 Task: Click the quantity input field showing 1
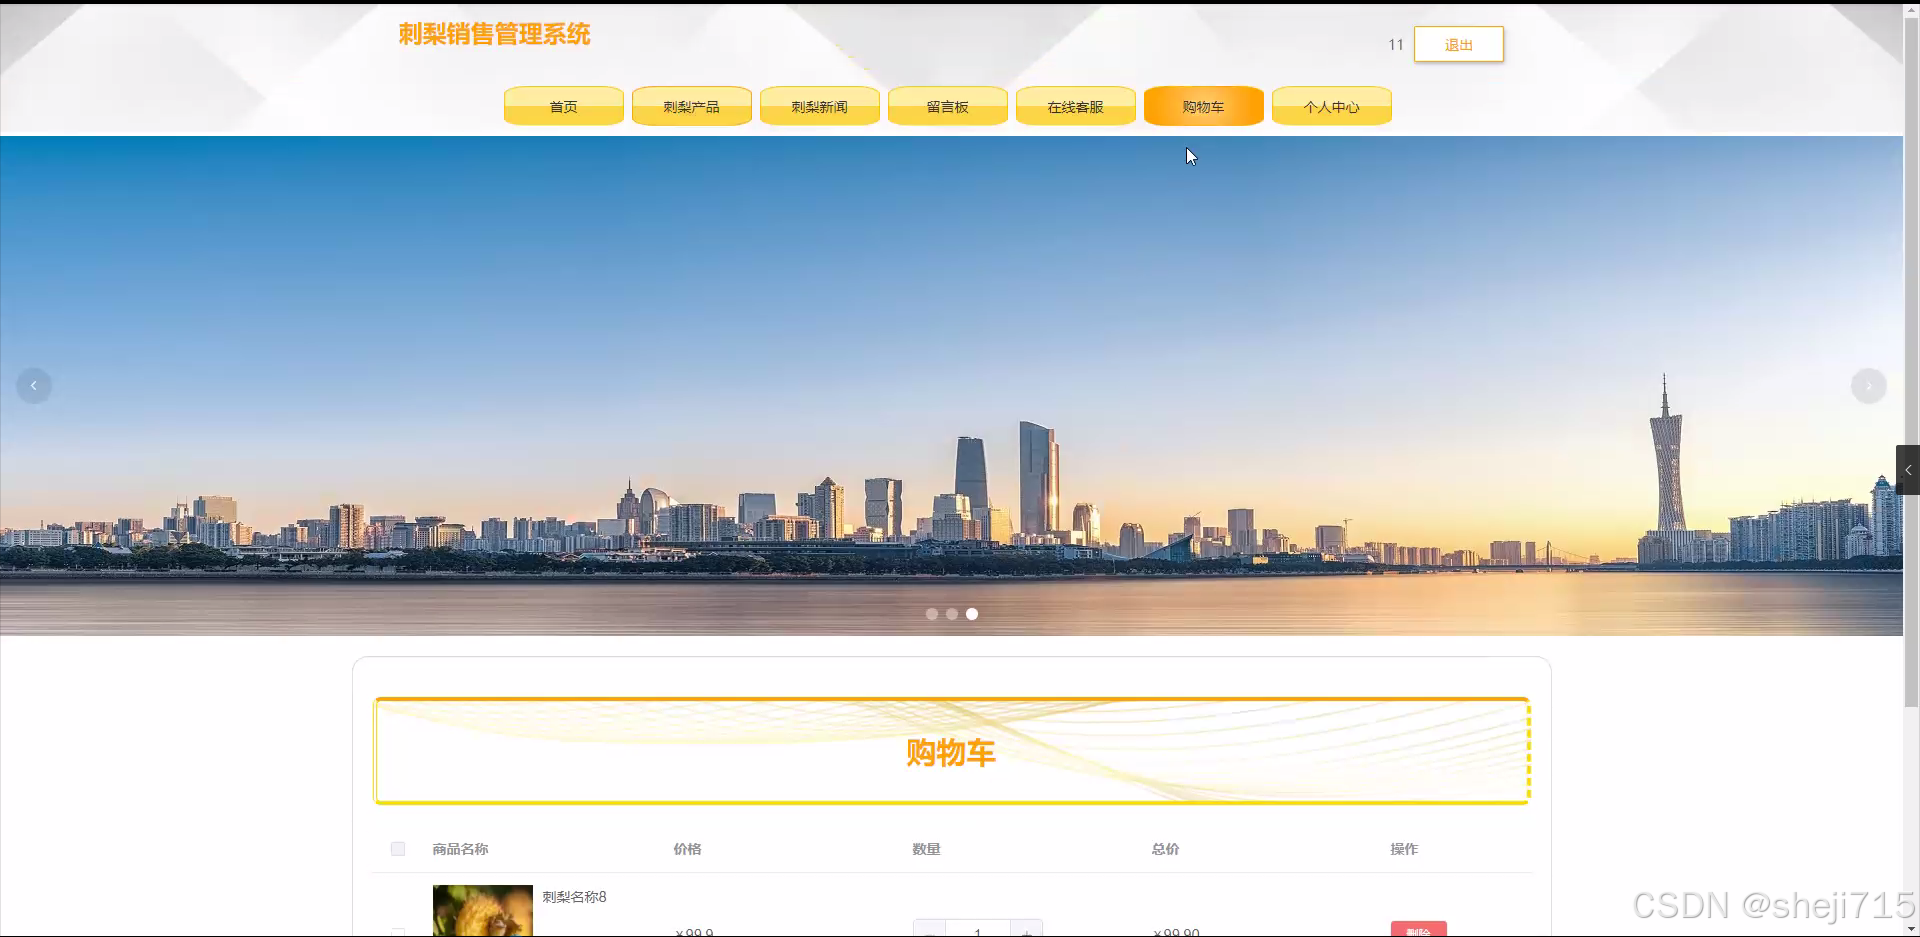[x=978, y=930]
